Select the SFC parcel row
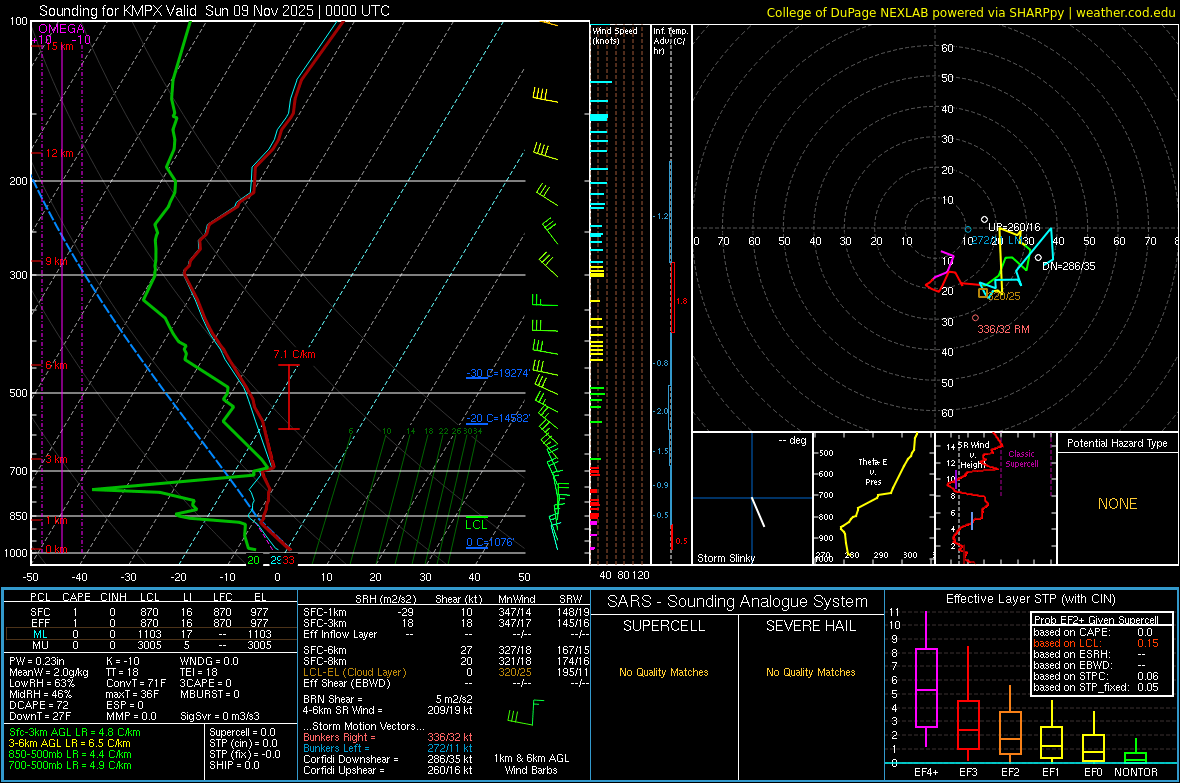 point(150,612)
